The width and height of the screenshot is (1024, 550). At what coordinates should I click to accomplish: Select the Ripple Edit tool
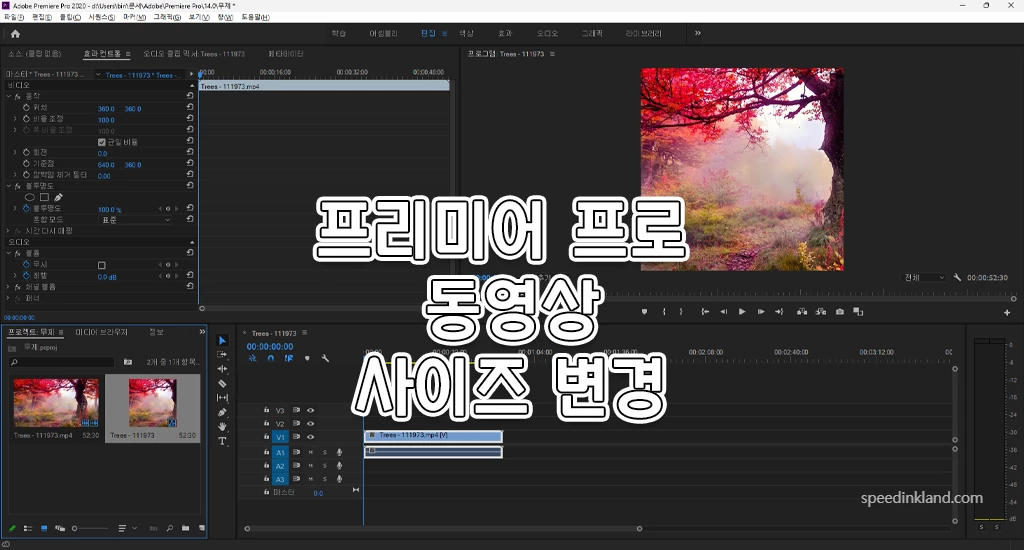[222, 369]
